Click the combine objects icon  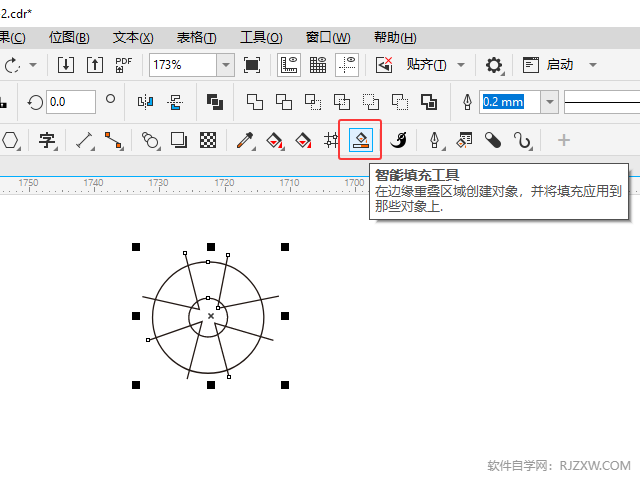coord(215,102)
